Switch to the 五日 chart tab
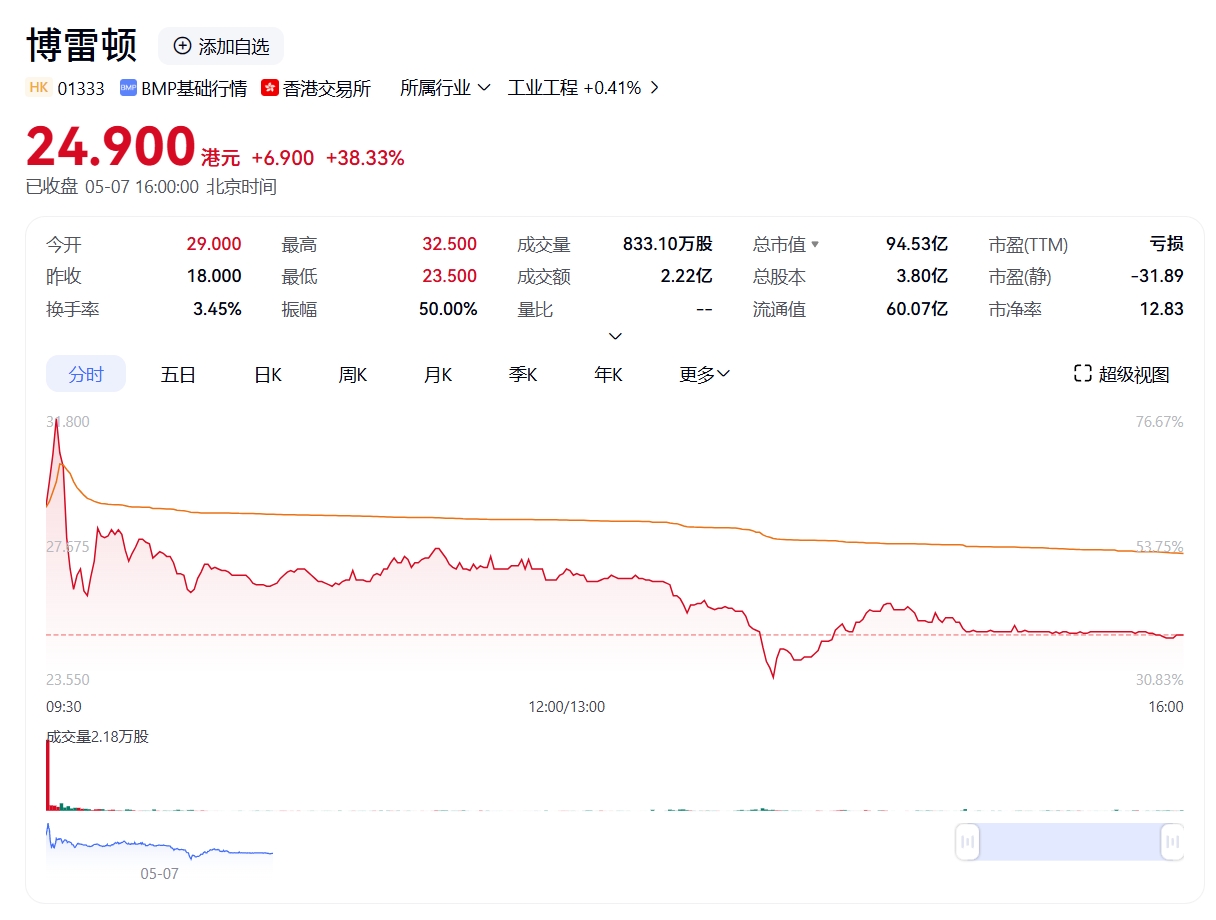This screenshot has width=1216, height=920. (178, 374)
